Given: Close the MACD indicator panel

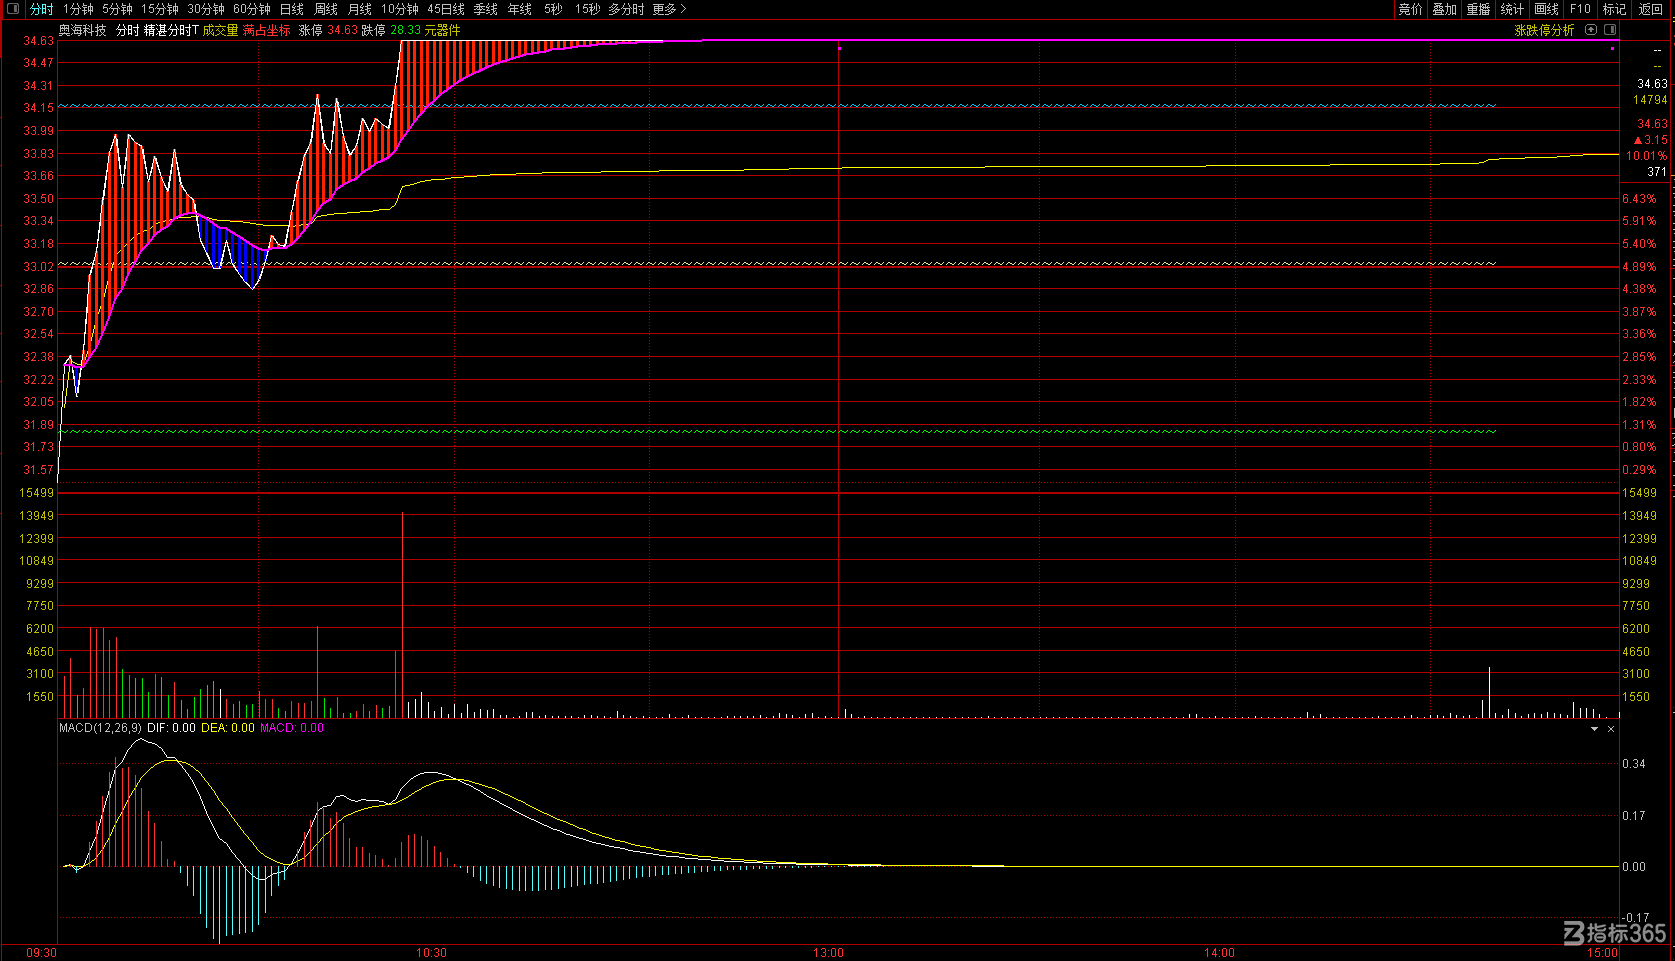Looking at the screenshot, I should pos(1611,729).
